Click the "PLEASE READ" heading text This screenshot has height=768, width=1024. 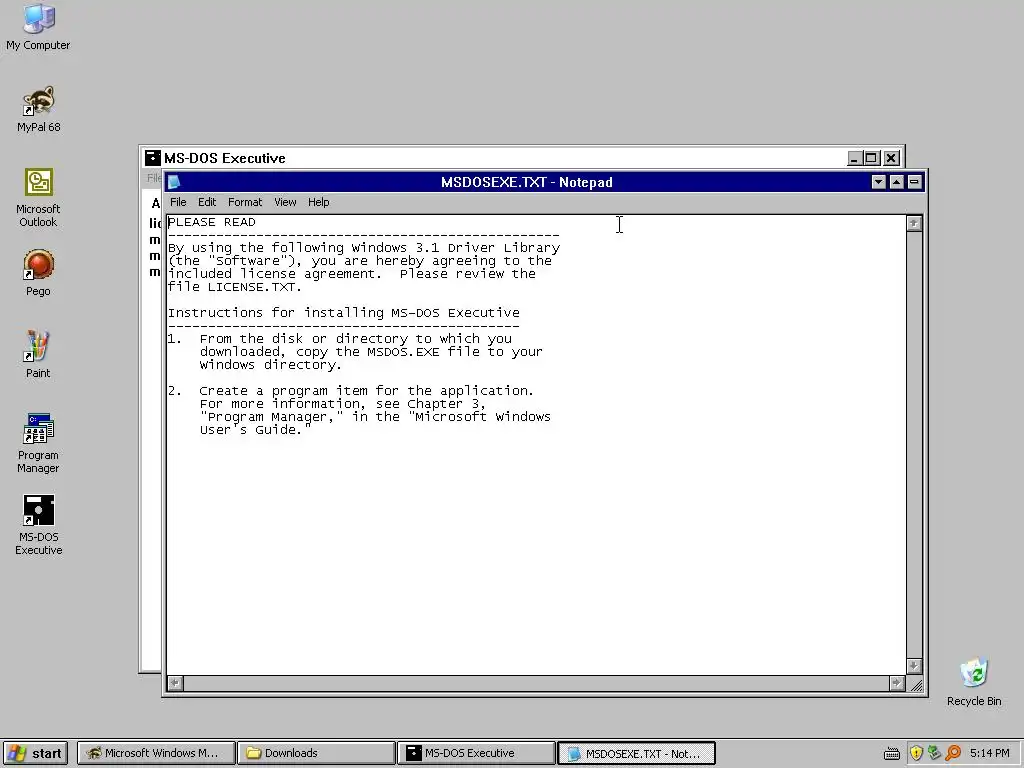coord(212,222)
